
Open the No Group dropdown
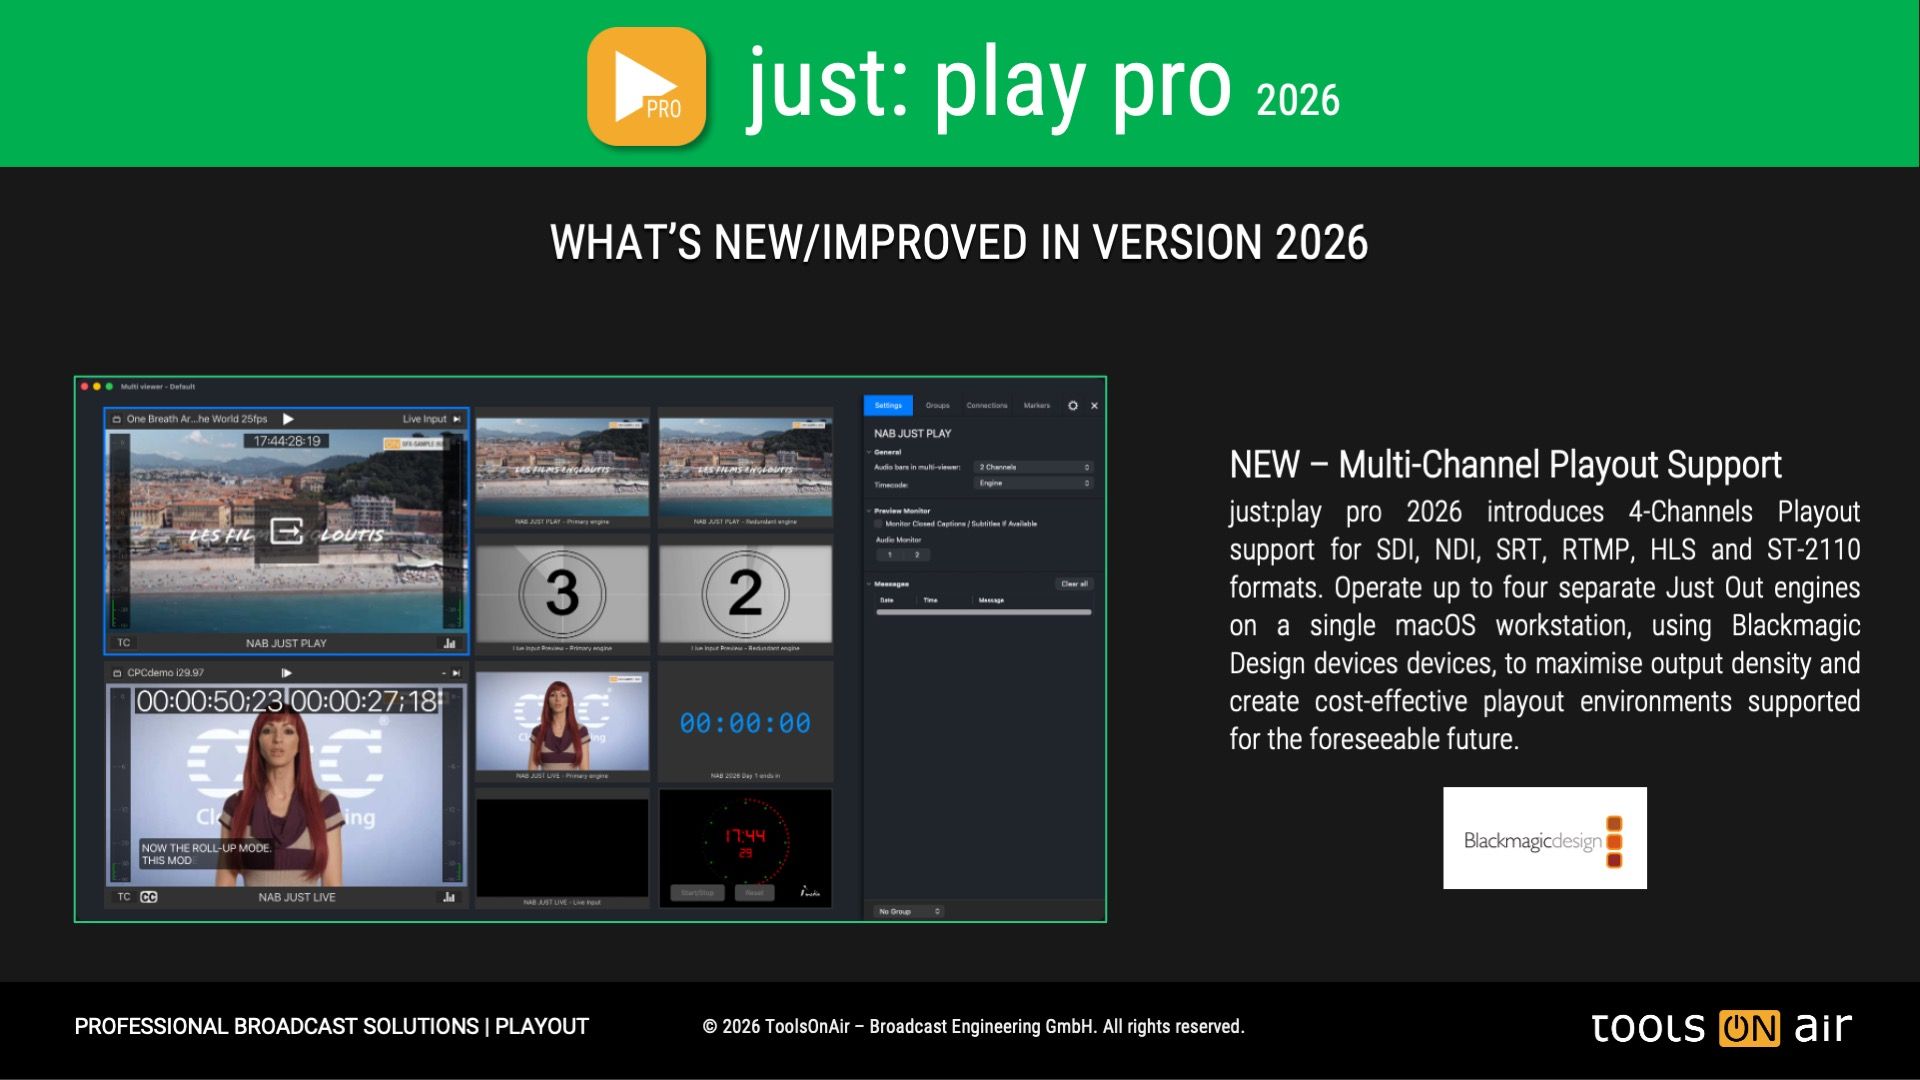(x=908, y=911)
